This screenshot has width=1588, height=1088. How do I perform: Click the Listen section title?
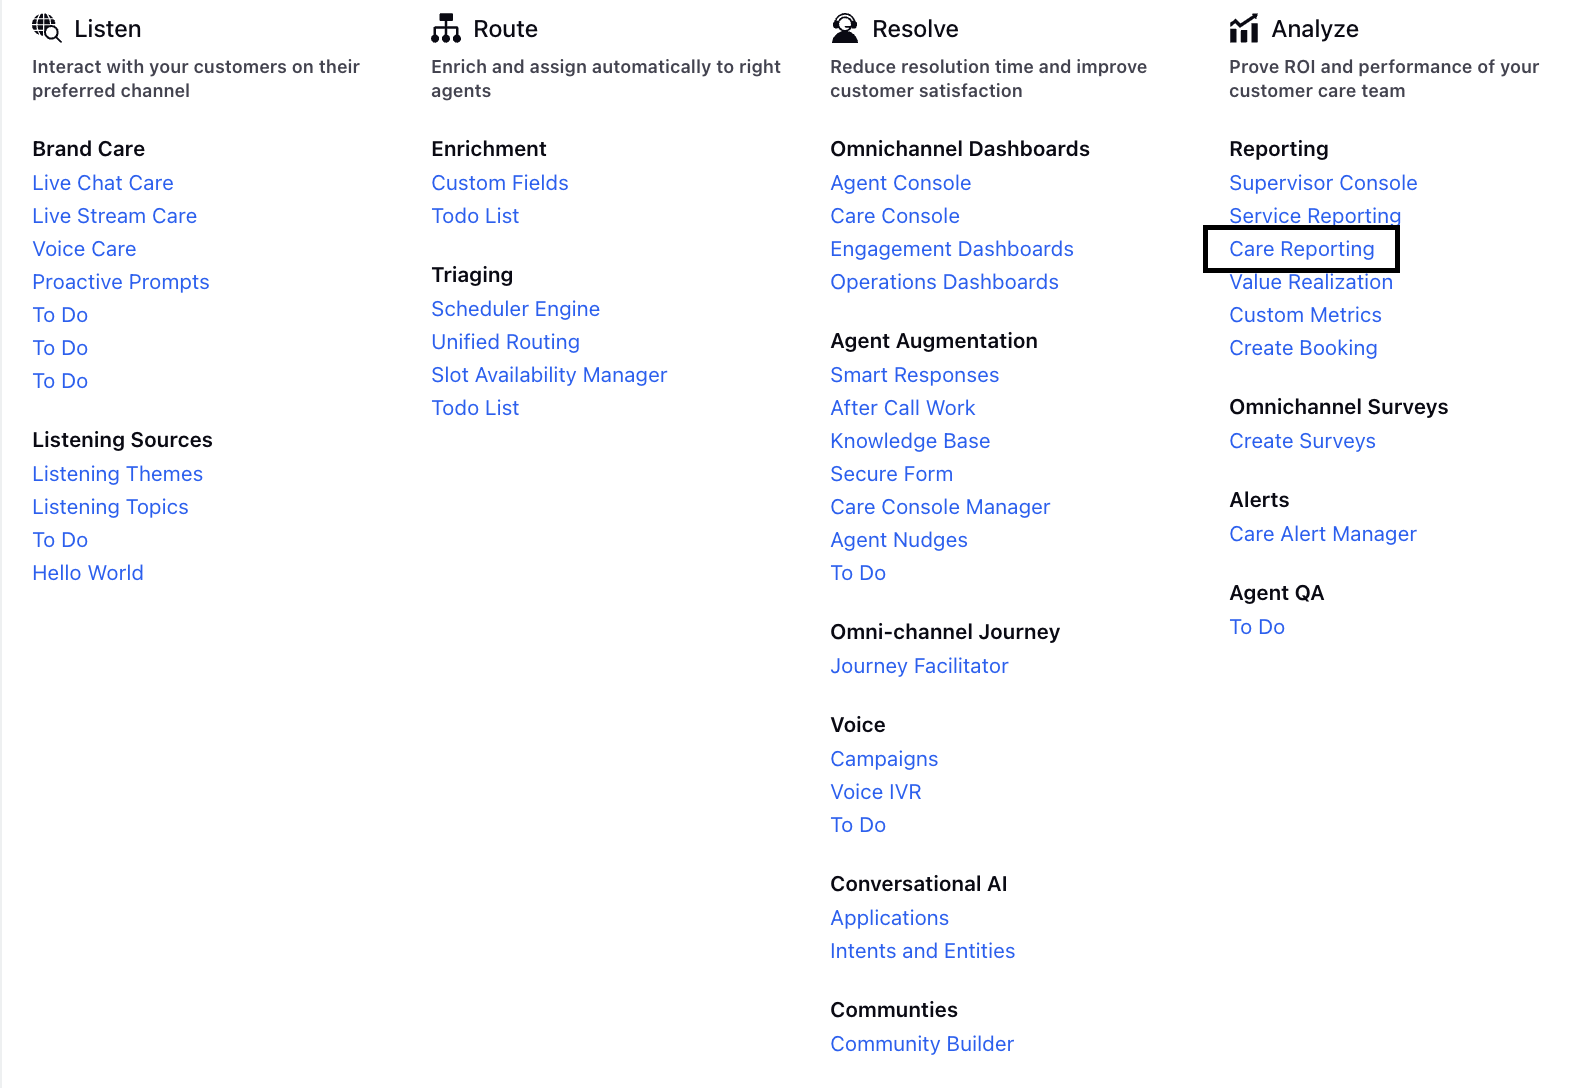tap(108, 29)
